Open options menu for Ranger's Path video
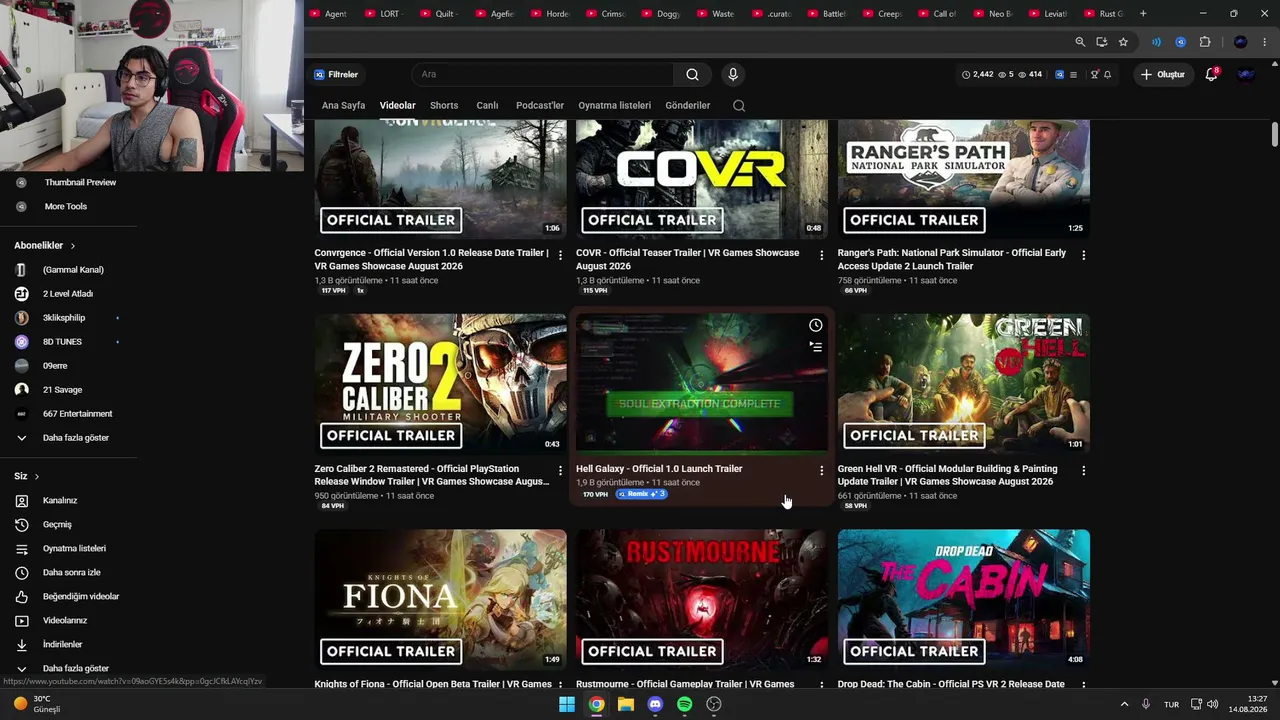 click(x=1083, y=255)
